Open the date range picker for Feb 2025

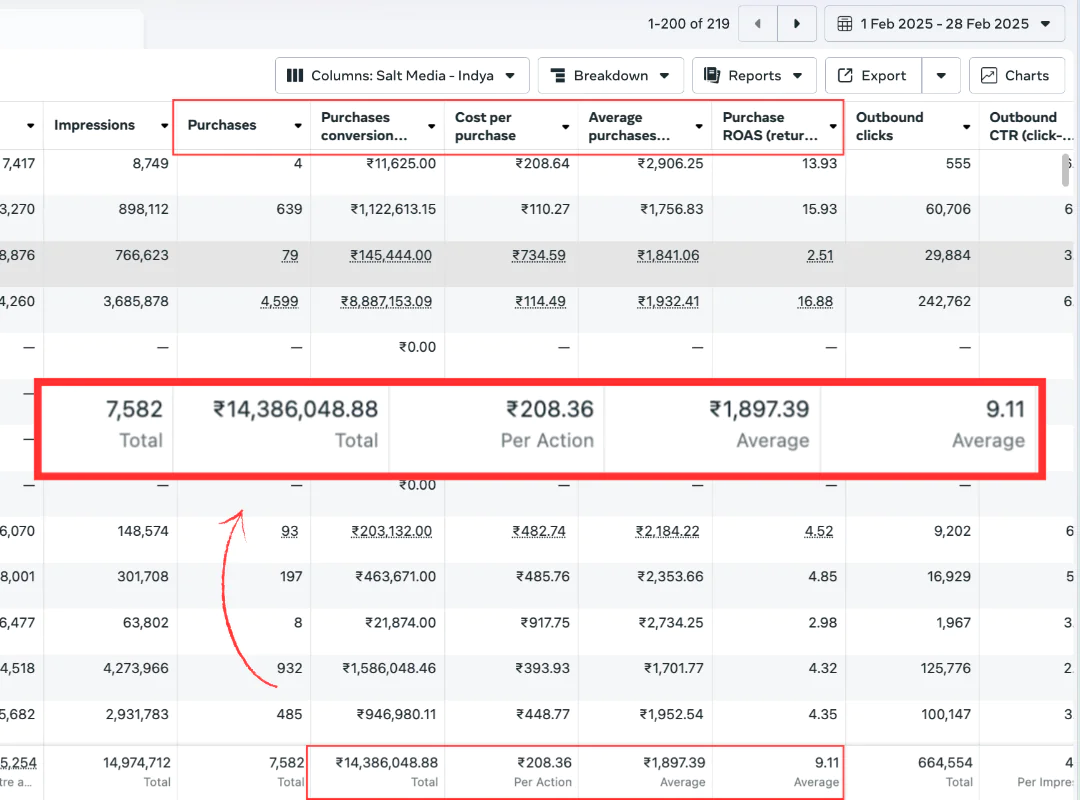(x=945, y=24)
